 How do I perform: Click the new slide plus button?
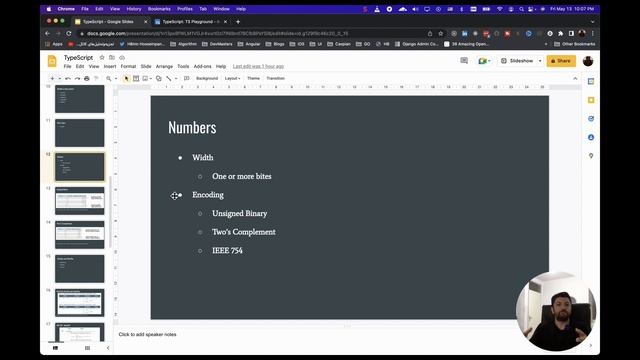pyautogui.click(x=52, y=78)
